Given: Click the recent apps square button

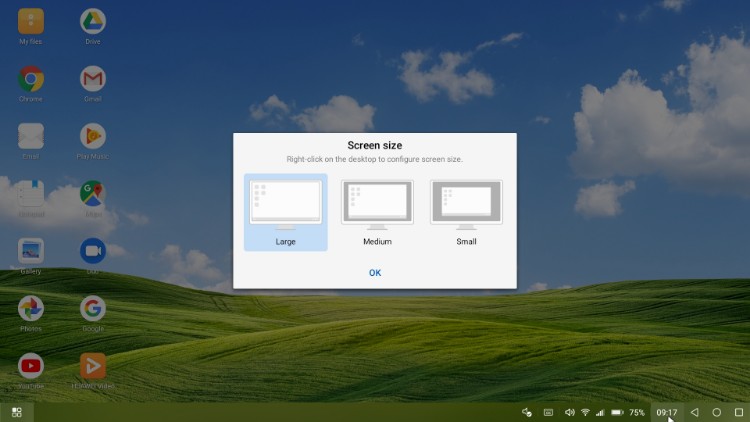Looking at the screenshot, I should (739, 412).
